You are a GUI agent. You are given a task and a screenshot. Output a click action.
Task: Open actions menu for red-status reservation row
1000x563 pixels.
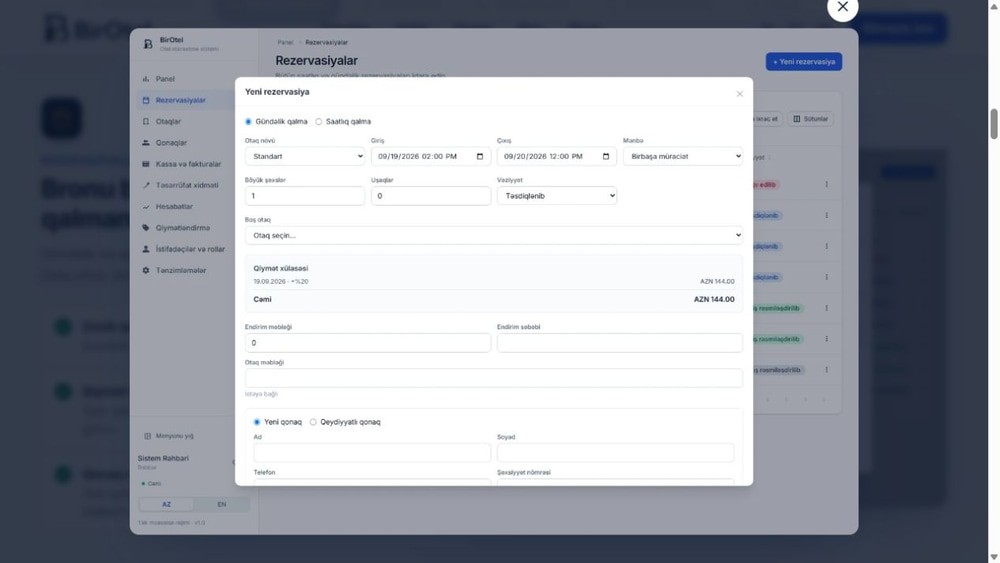[827, 184]
